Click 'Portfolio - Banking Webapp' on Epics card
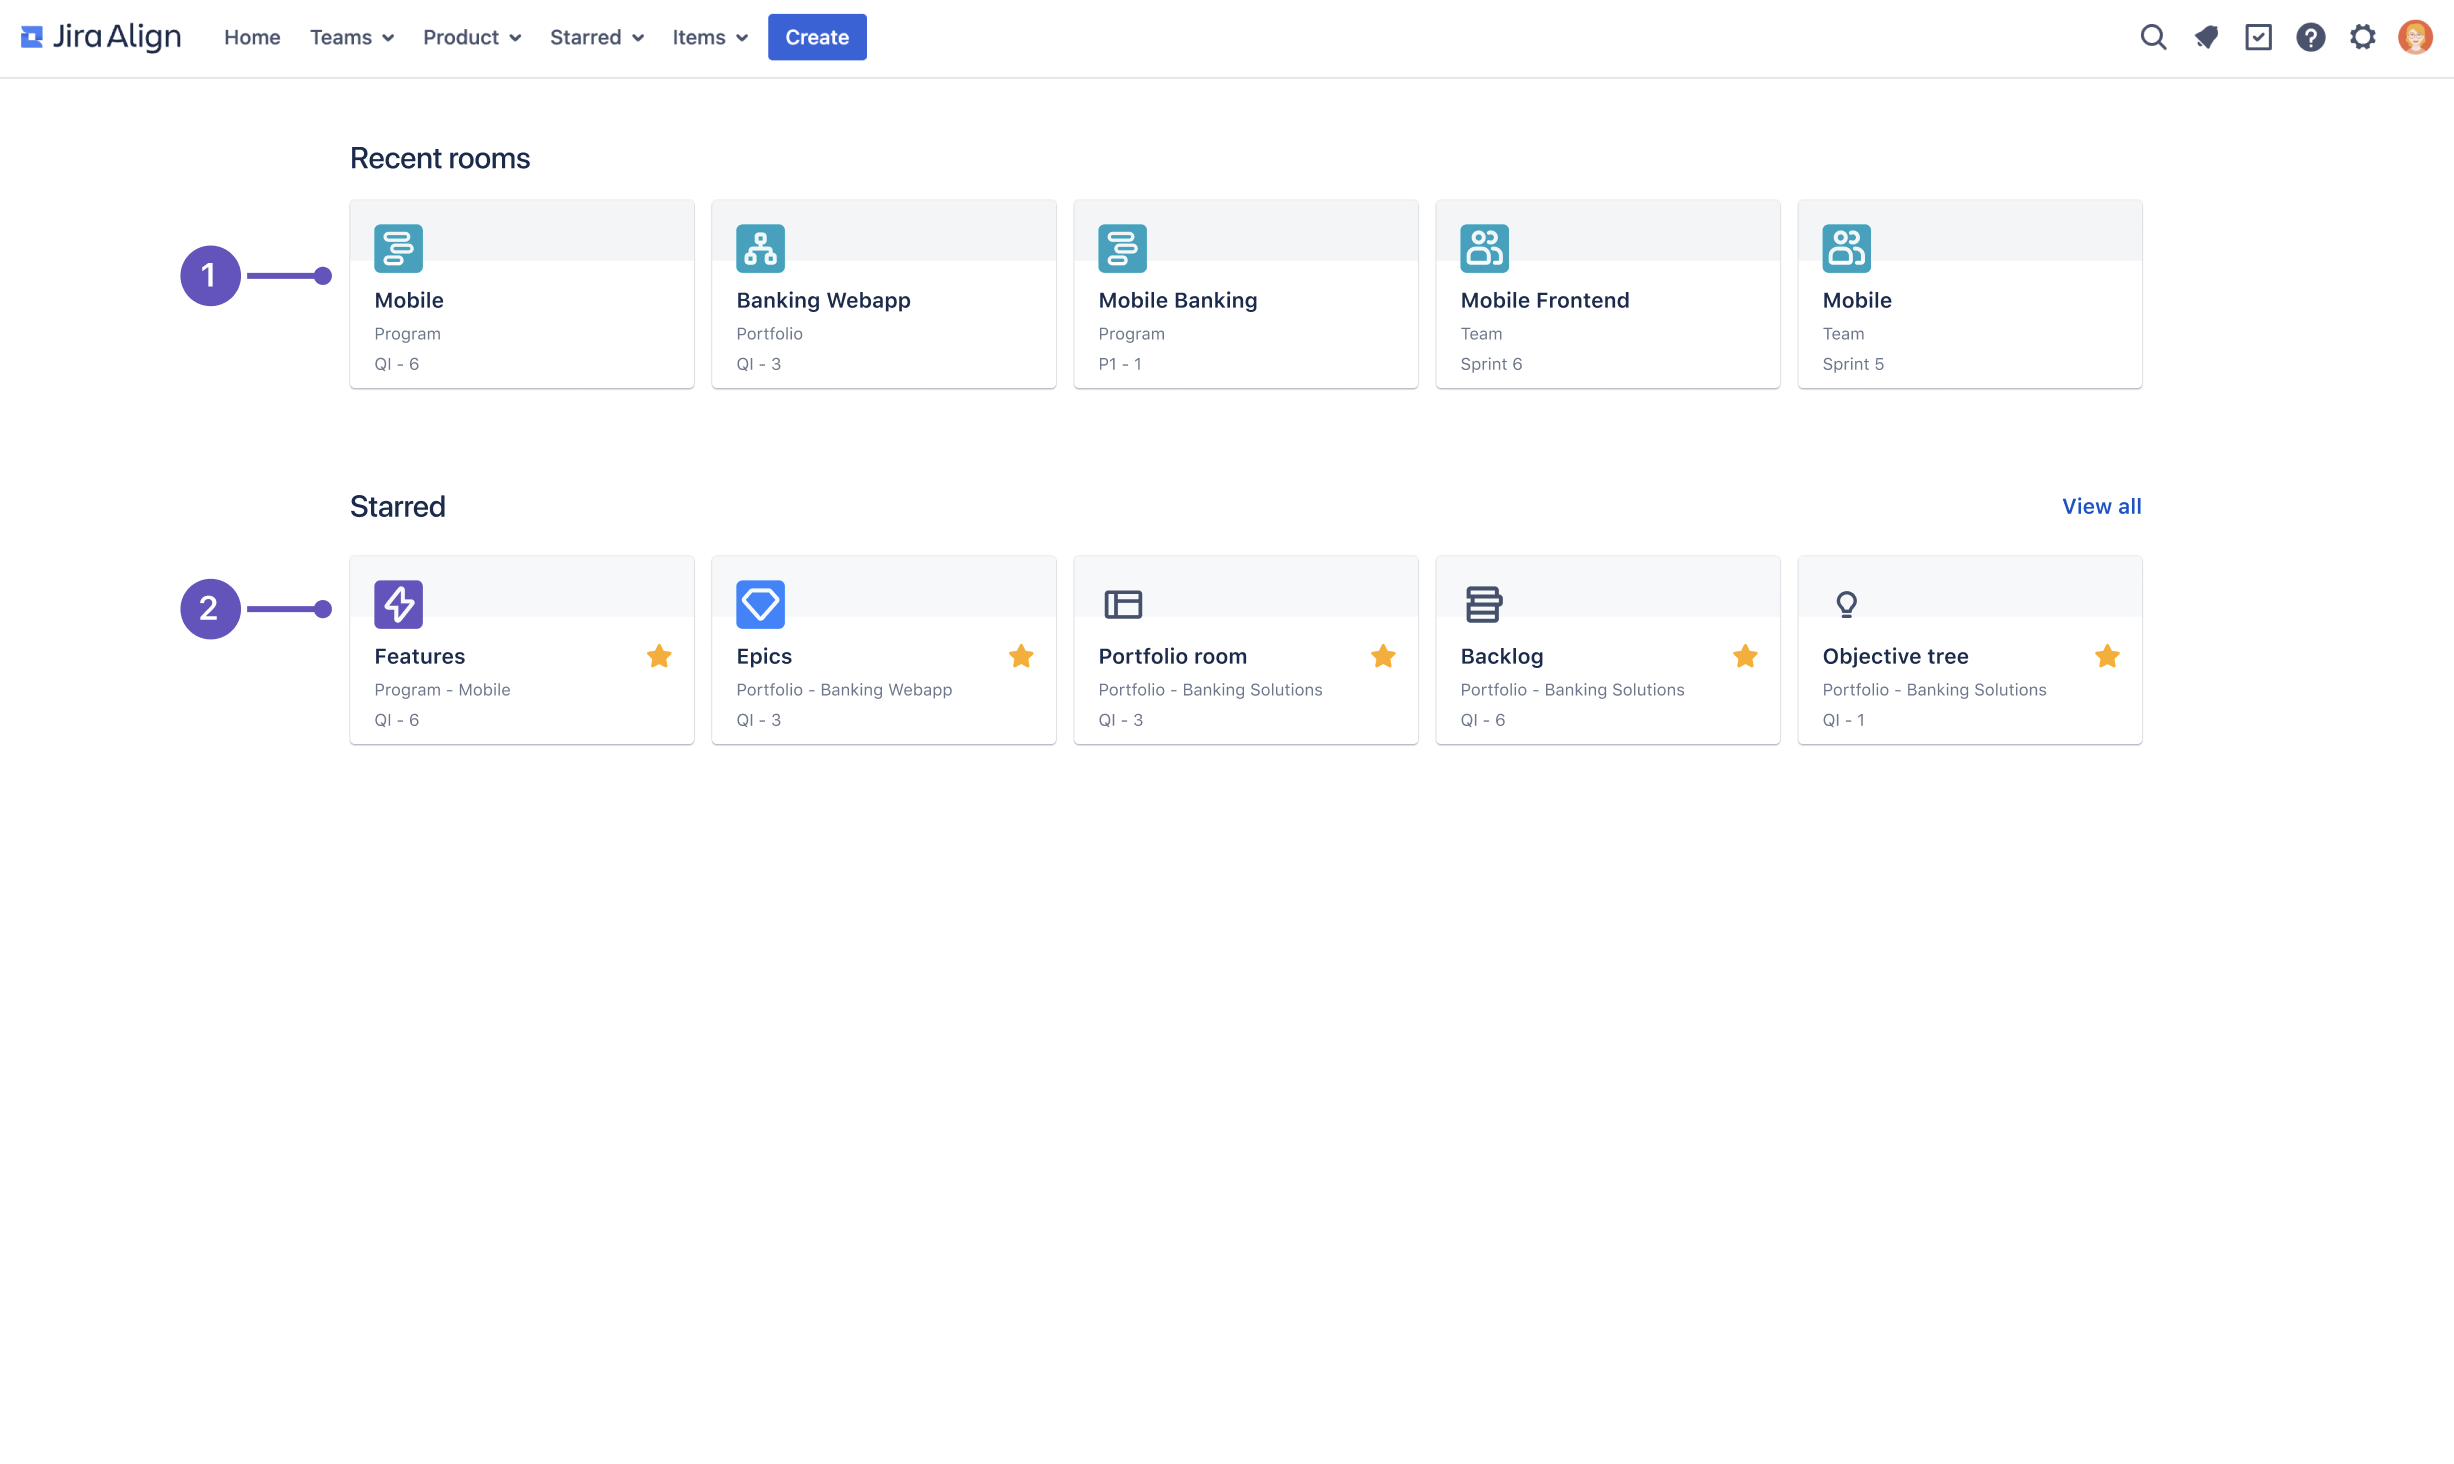 (x=844, y=690)
